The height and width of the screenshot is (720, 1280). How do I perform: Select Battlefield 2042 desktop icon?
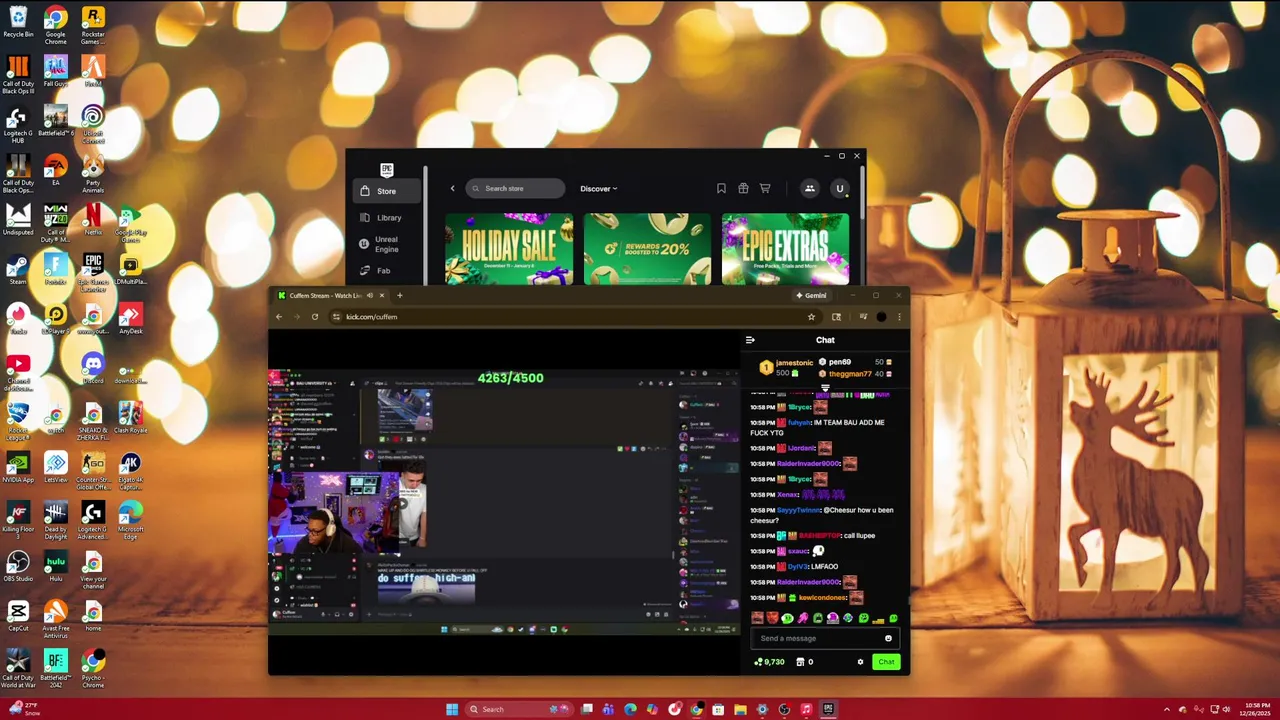pos(55,670)
